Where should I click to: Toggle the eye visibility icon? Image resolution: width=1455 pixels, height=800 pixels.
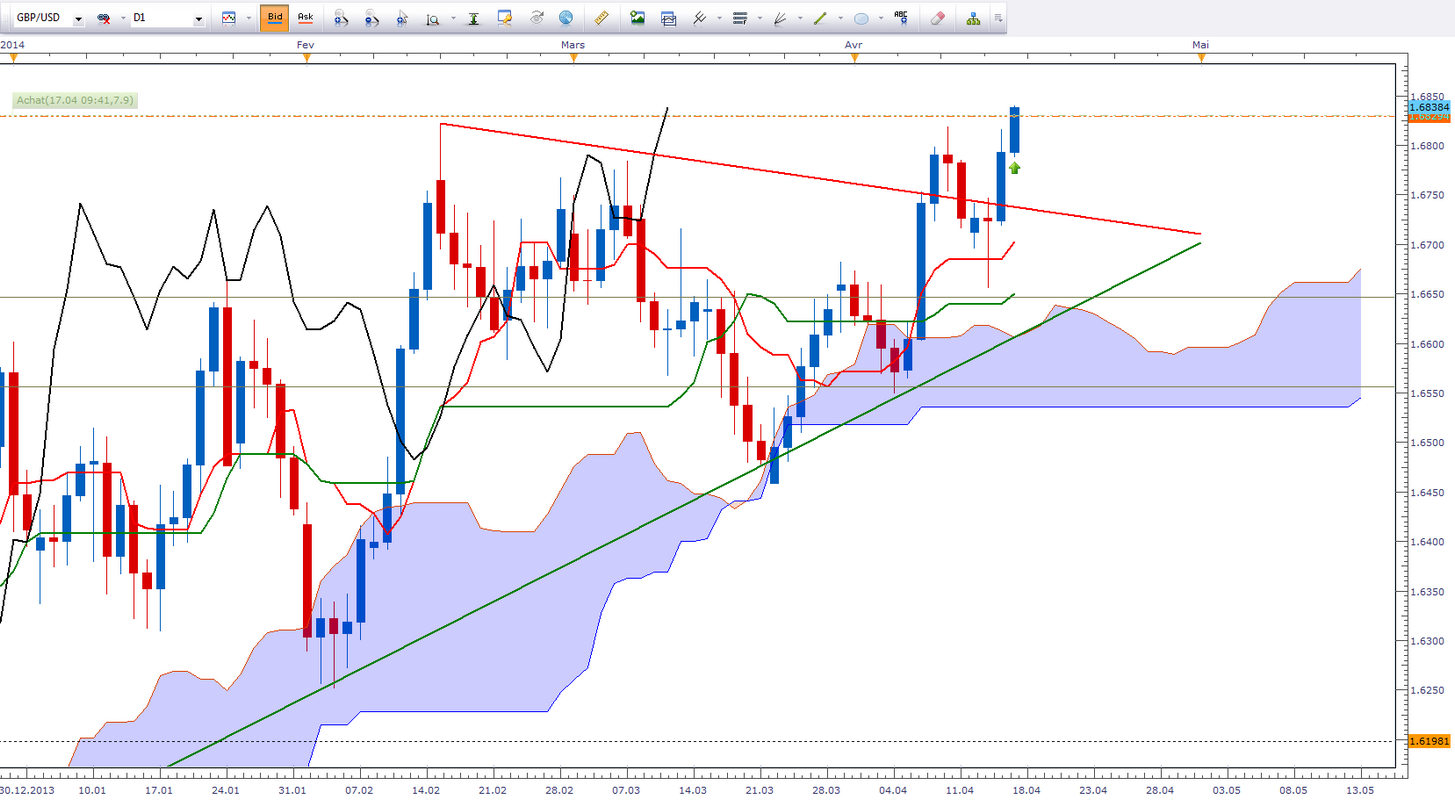pos(537,18)
